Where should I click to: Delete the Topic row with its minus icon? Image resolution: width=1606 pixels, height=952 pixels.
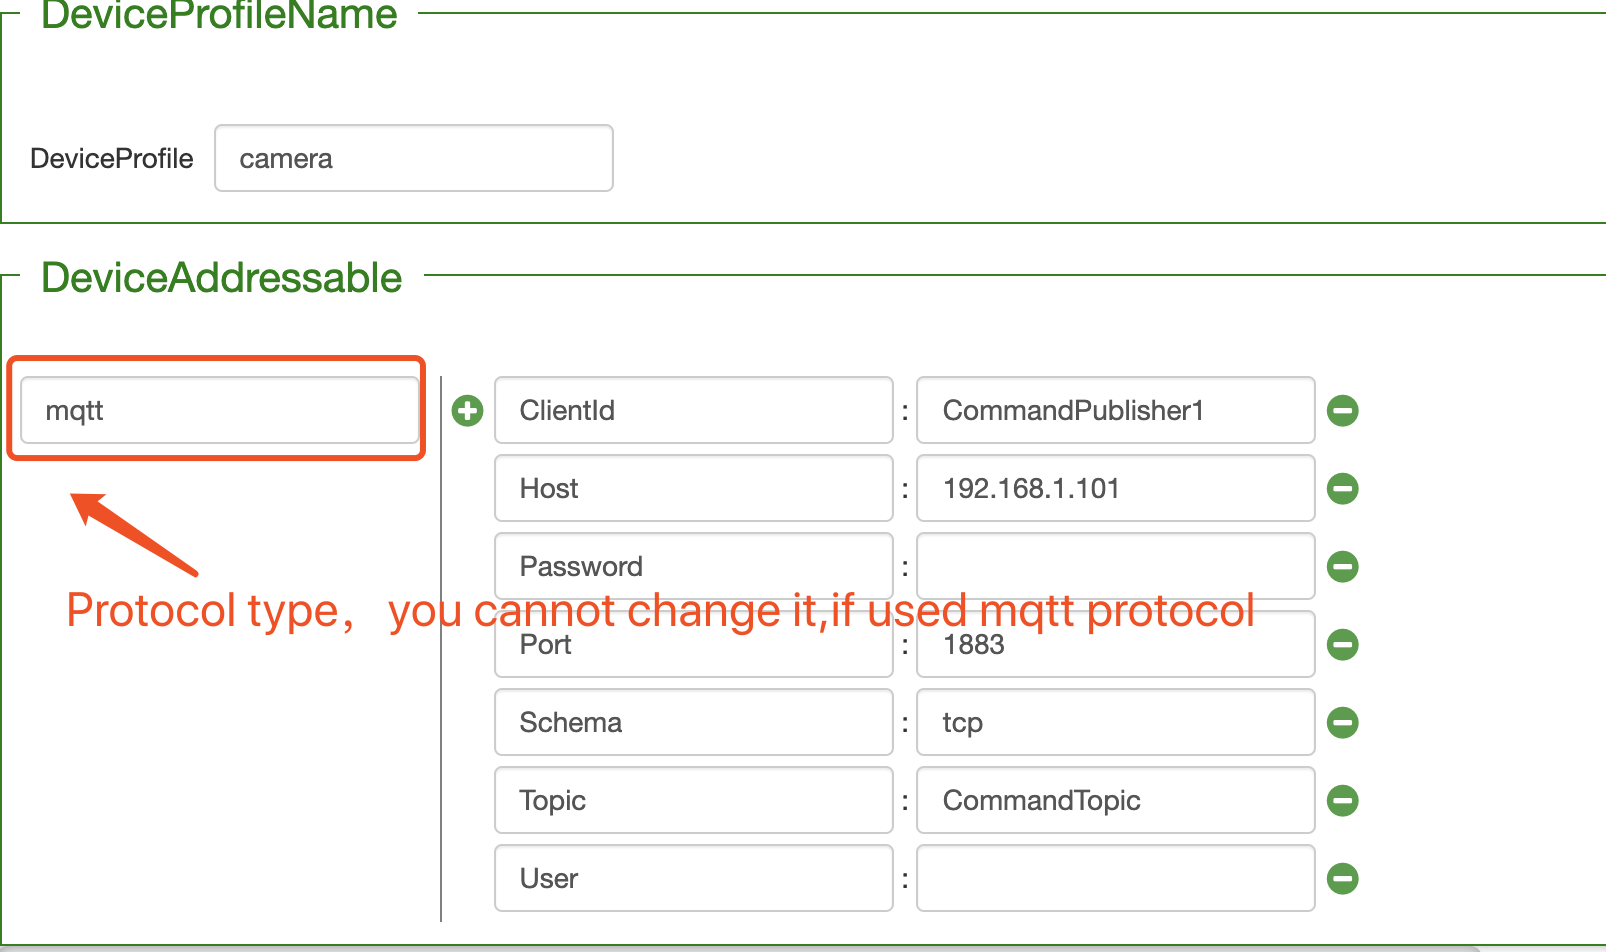pyautogui.click(x=1343, y=800)
